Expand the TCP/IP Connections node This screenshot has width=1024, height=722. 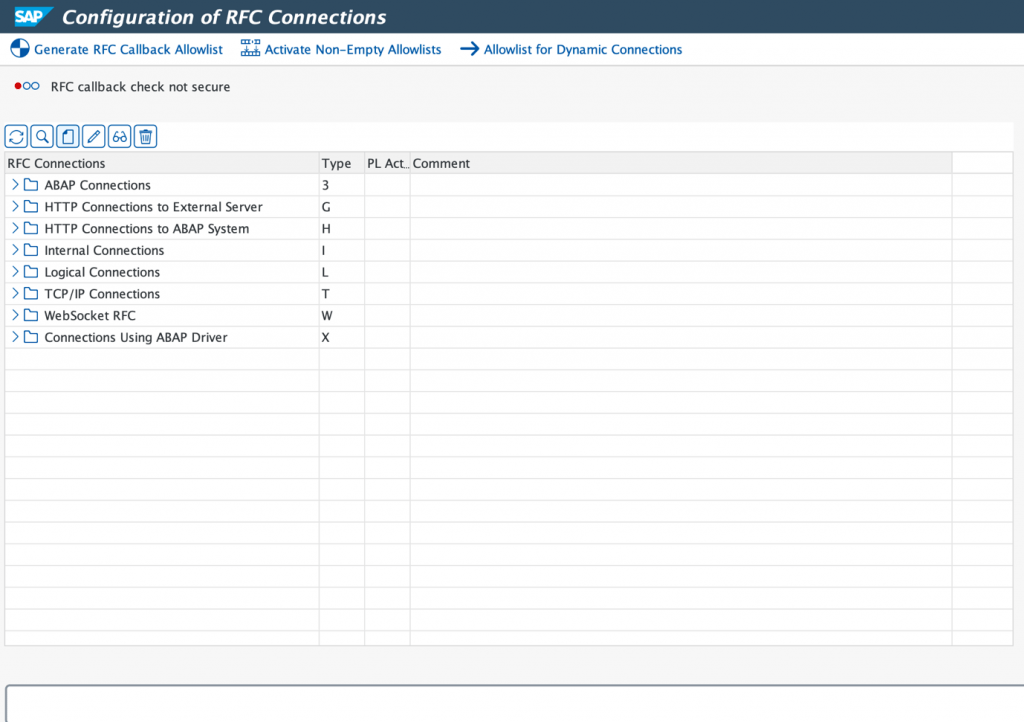point(15,294)
